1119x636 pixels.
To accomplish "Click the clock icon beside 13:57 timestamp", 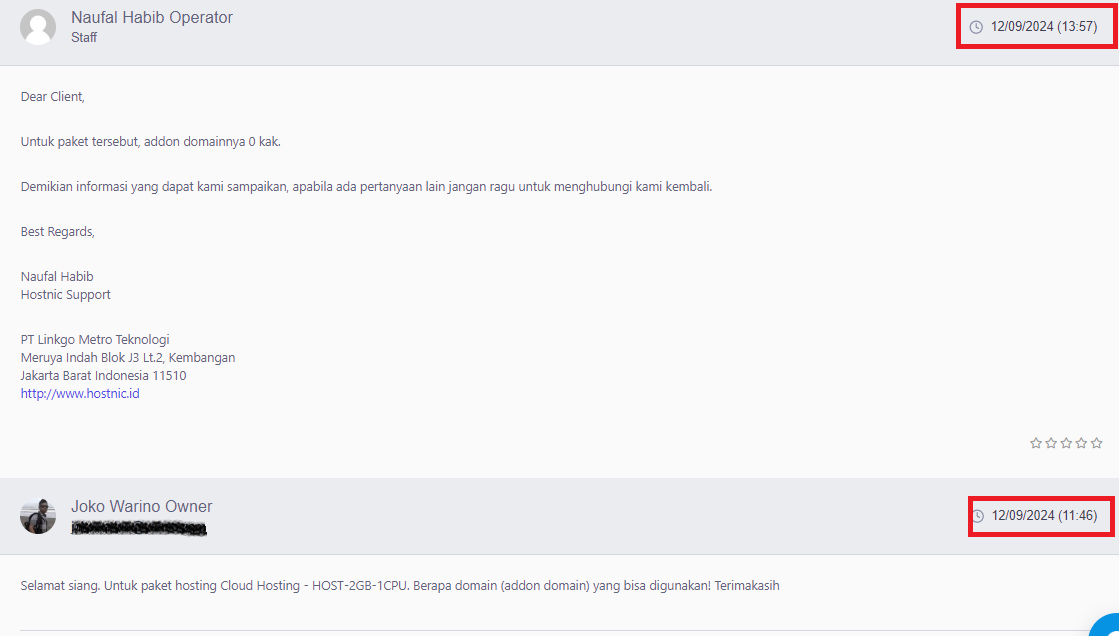I will coord(976,27).
